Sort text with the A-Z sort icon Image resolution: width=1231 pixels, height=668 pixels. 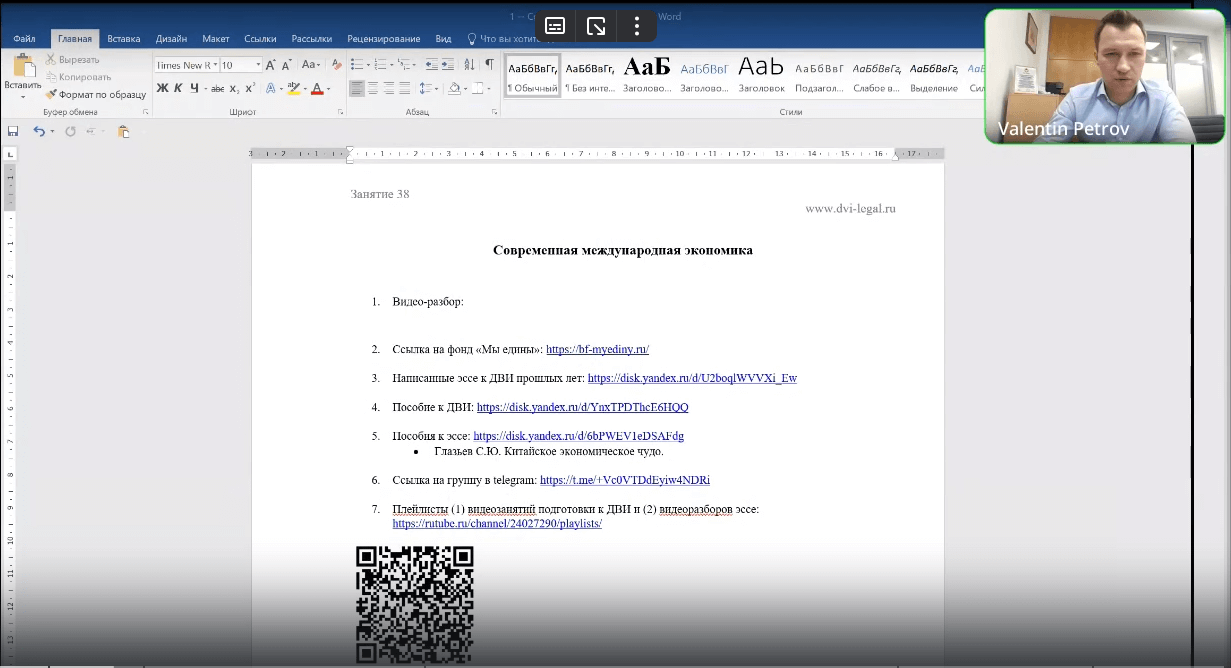[470, 65]
